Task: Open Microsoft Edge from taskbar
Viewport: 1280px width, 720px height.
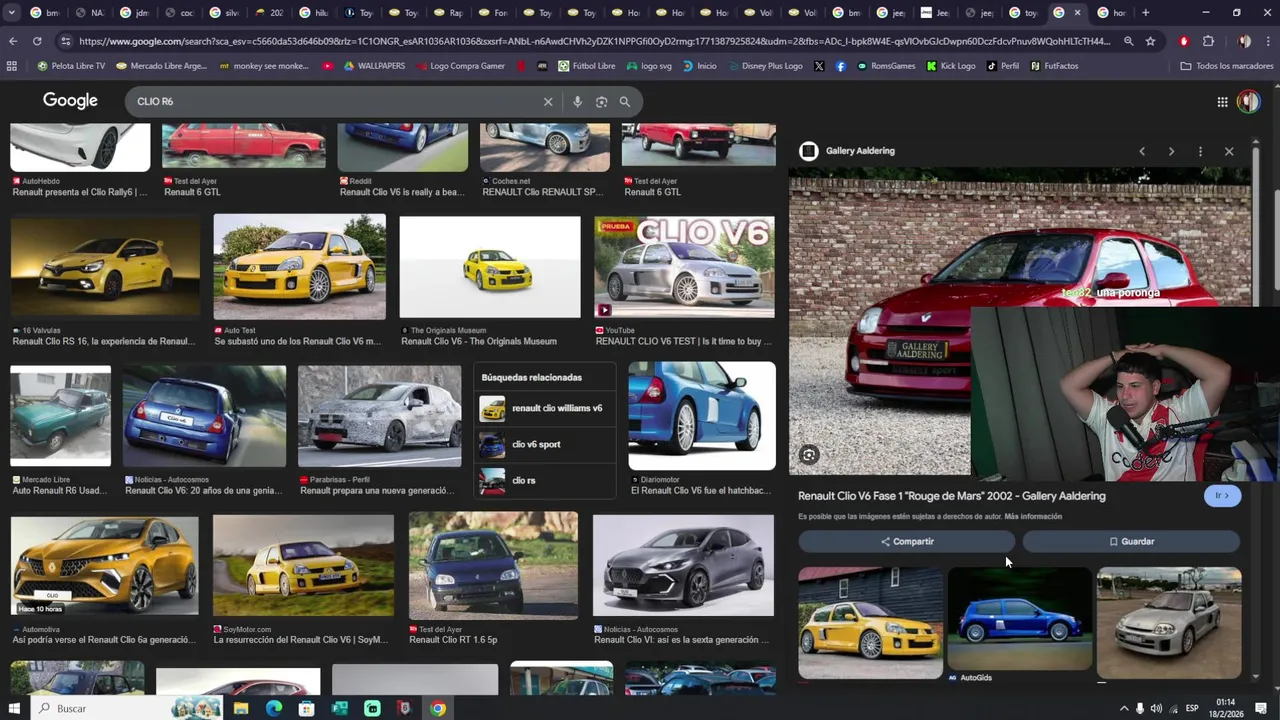Action: pos(274,708)
